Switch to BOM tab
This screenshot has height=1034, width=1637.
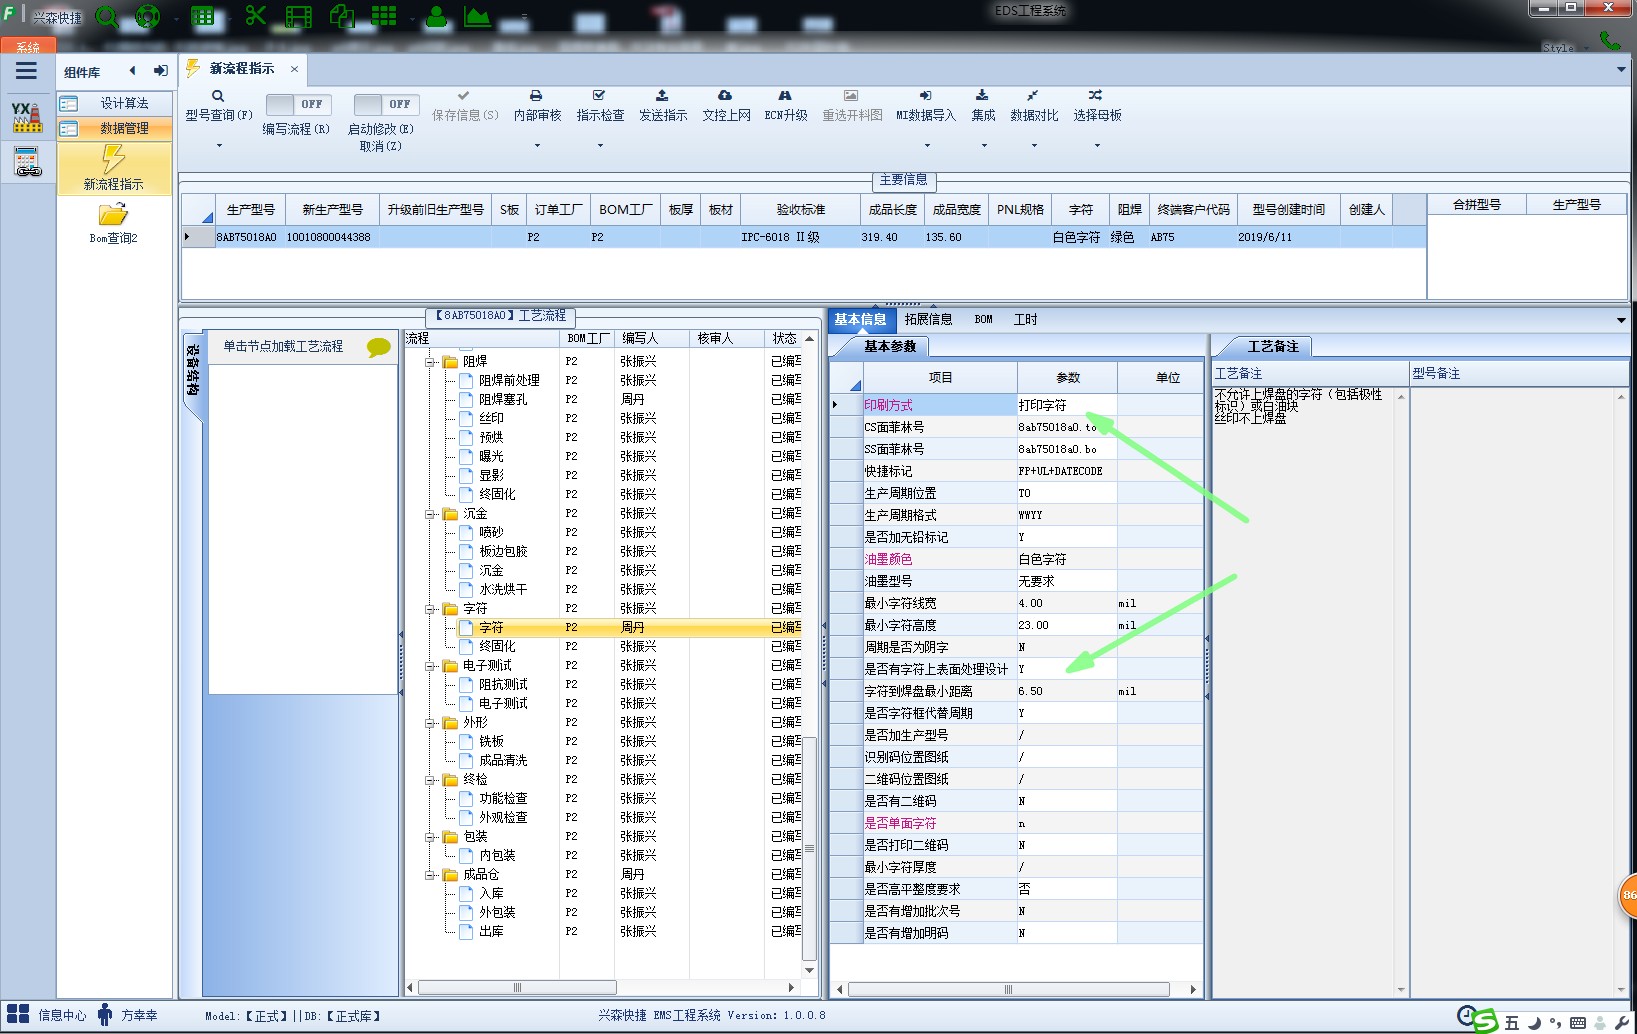point(984,320)
